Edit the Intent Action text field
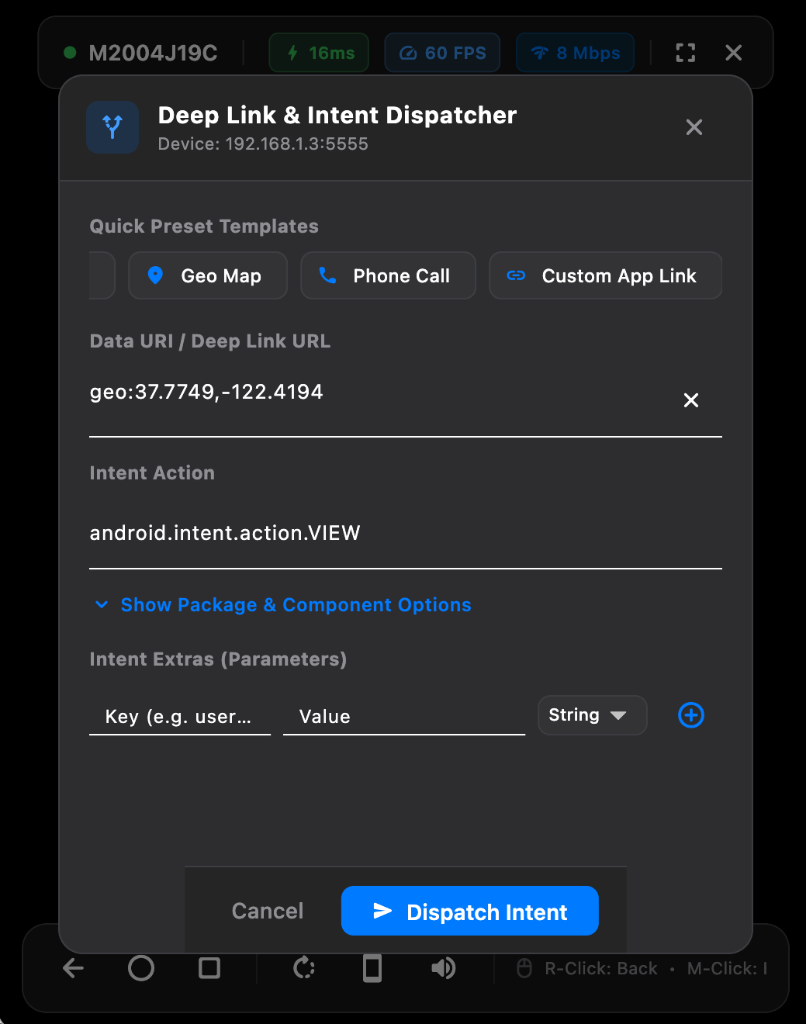 click(x=405, y=533)
